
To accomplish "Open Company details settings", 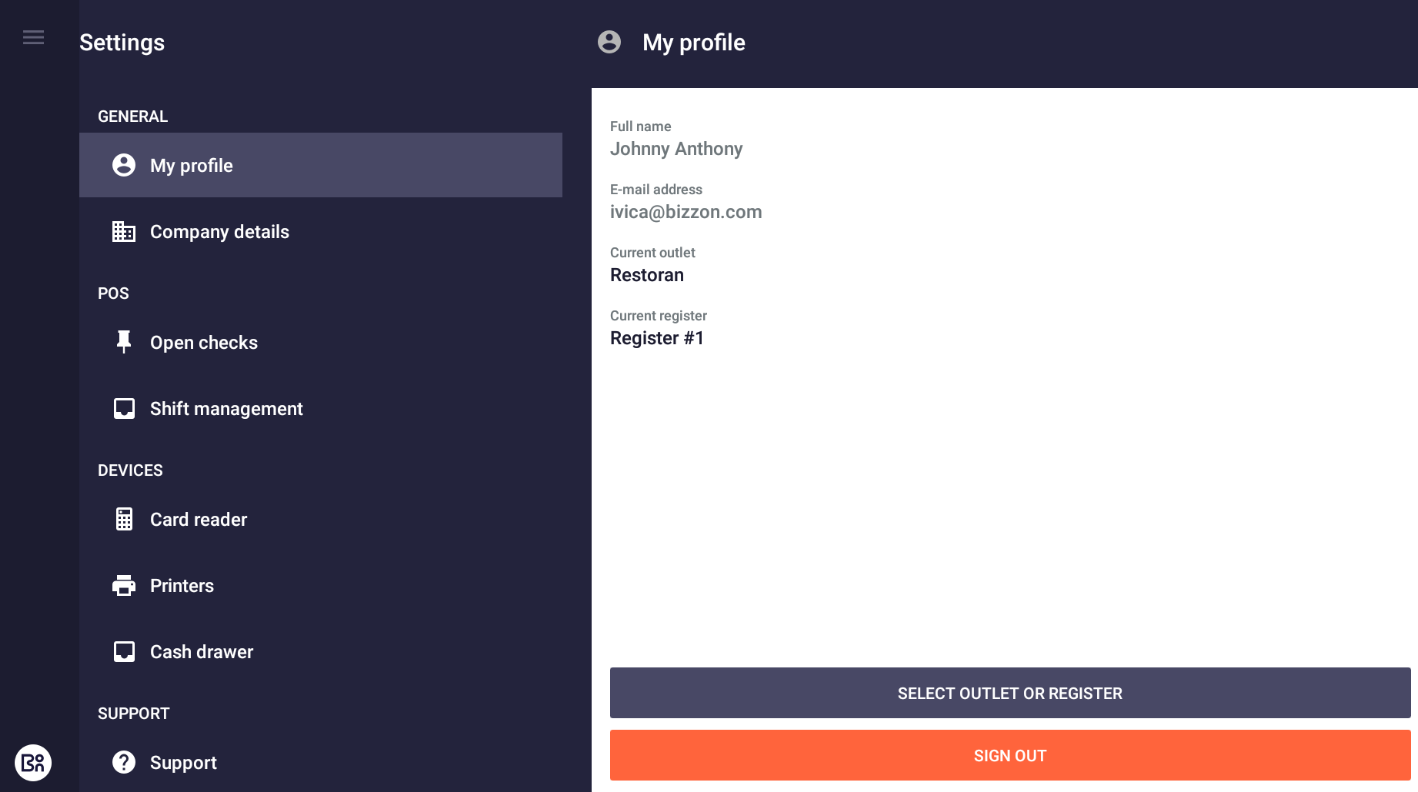I will click(x=320, y=232).
